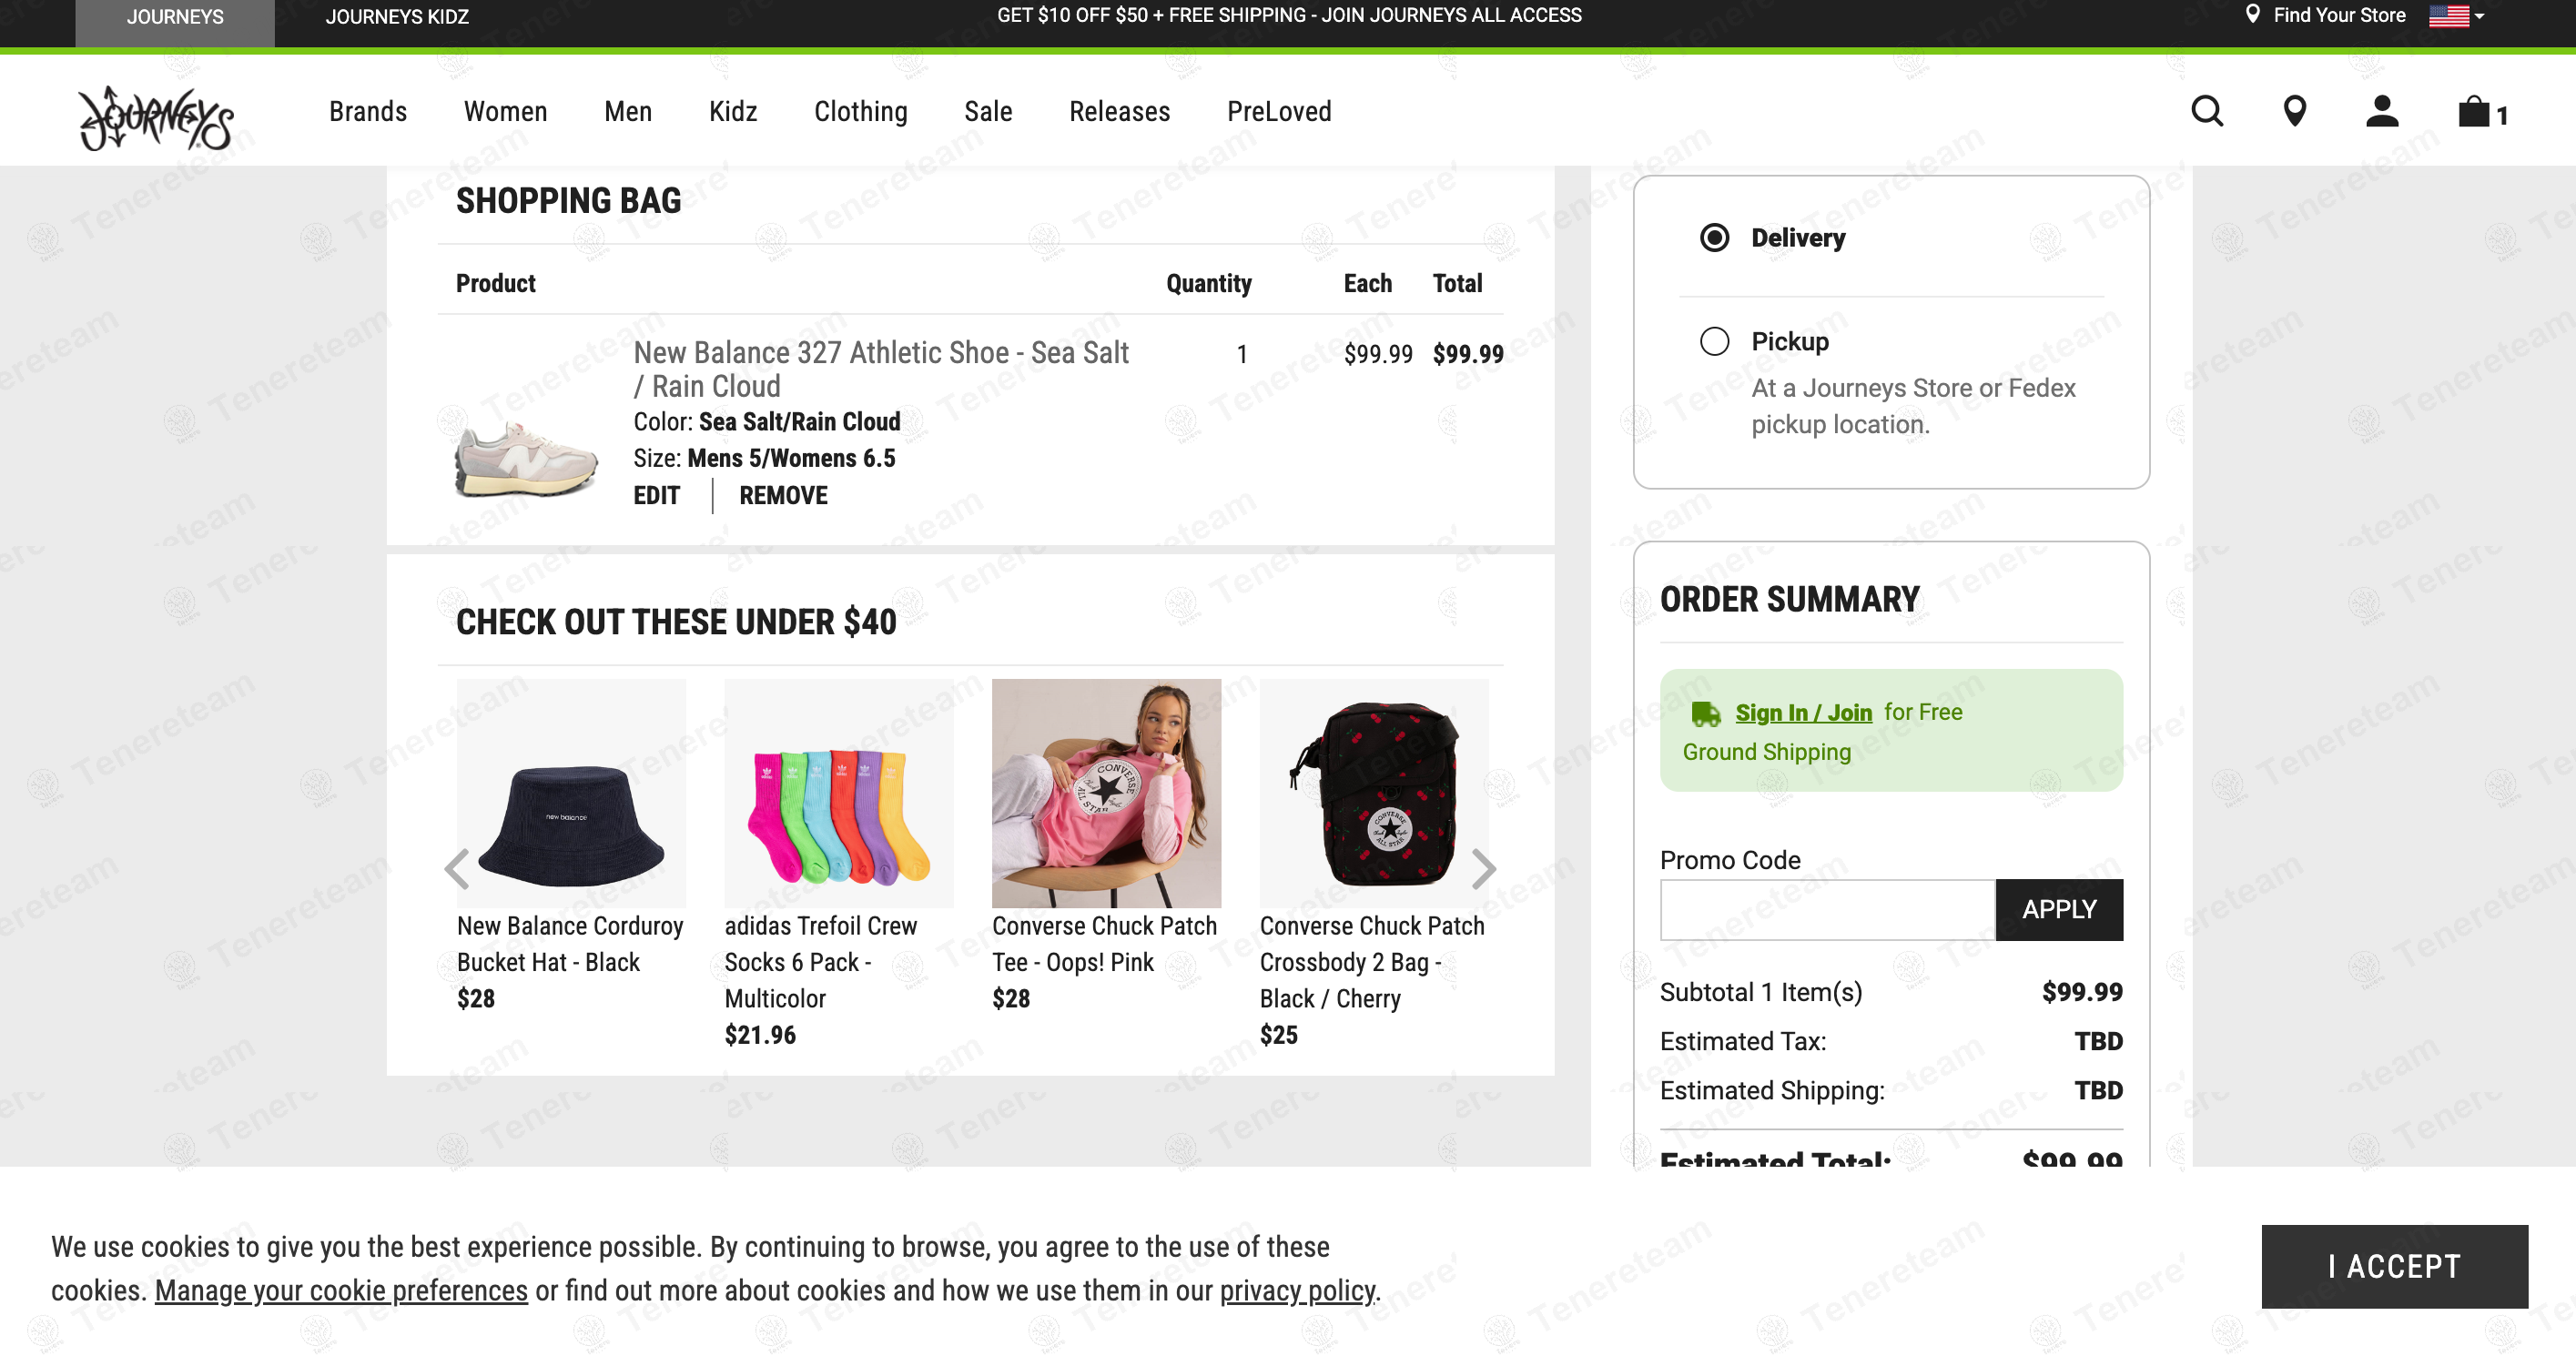Open the account profile icon
This screenshot has height=1356, width=2576.
point(2382,111)
